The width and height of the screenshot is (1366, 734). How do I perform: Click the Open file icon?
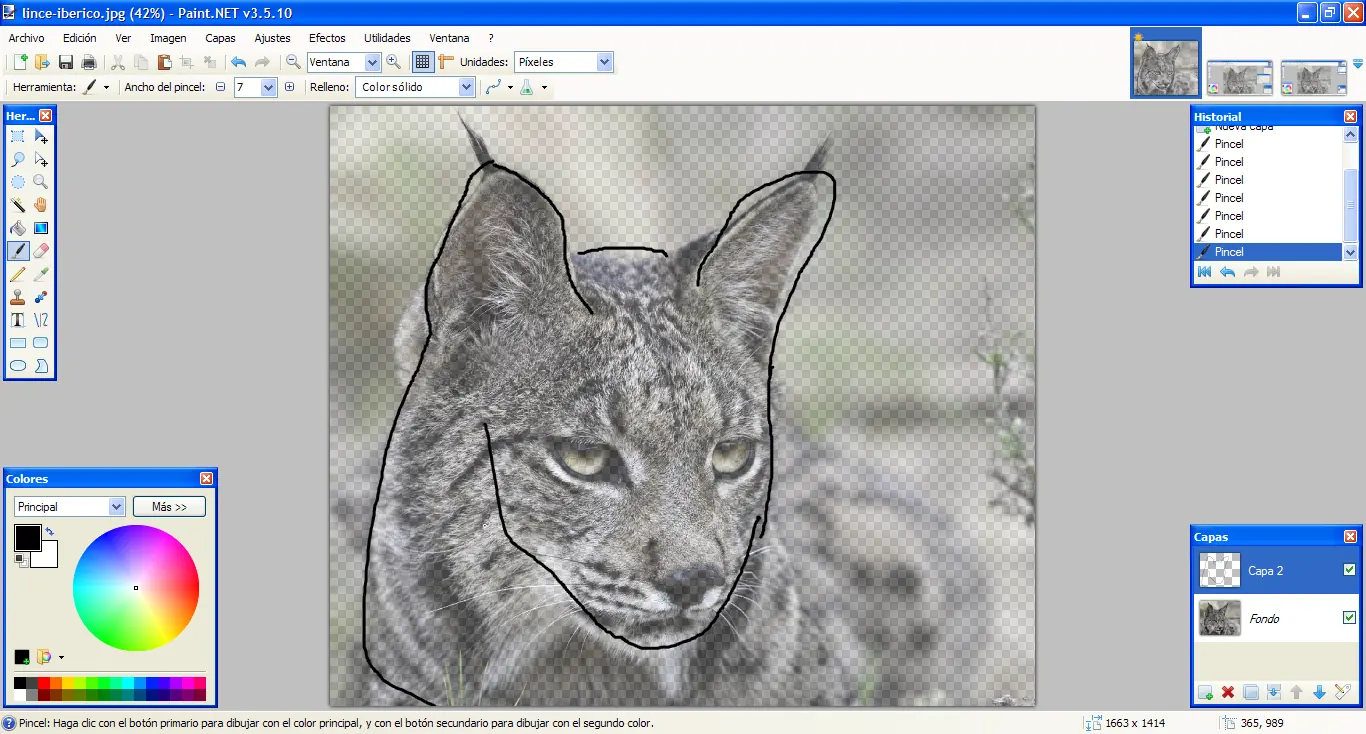[42, 62]
